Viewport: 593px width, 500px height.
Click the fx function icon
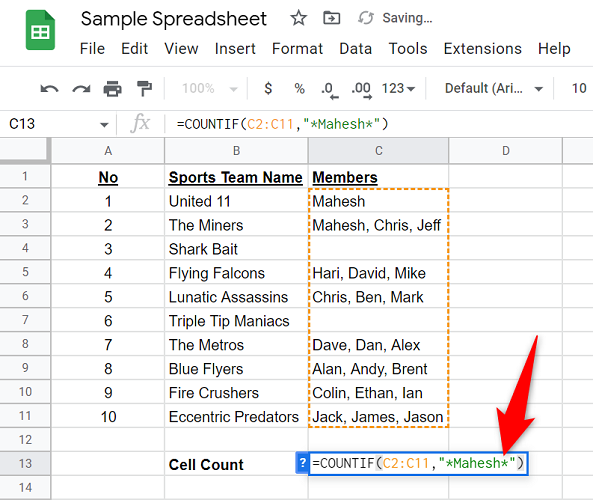[140, 123]
